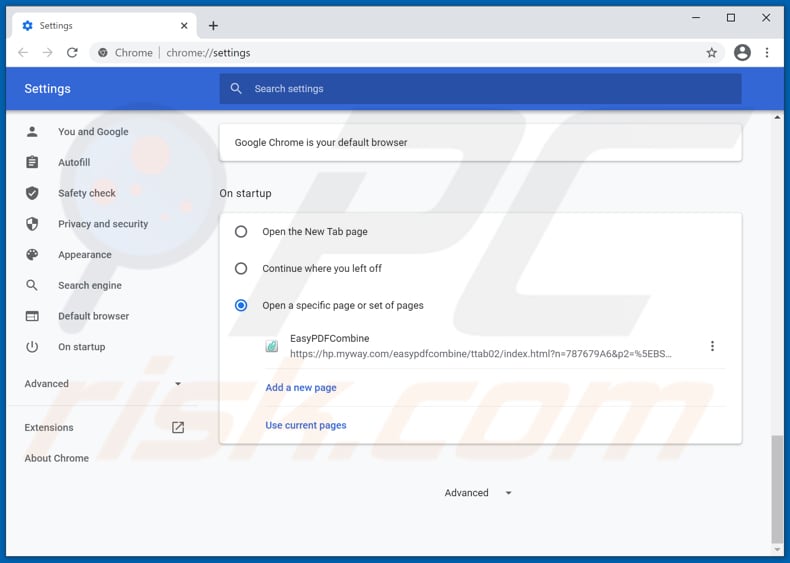Open Appearance settings

point(85,255)
